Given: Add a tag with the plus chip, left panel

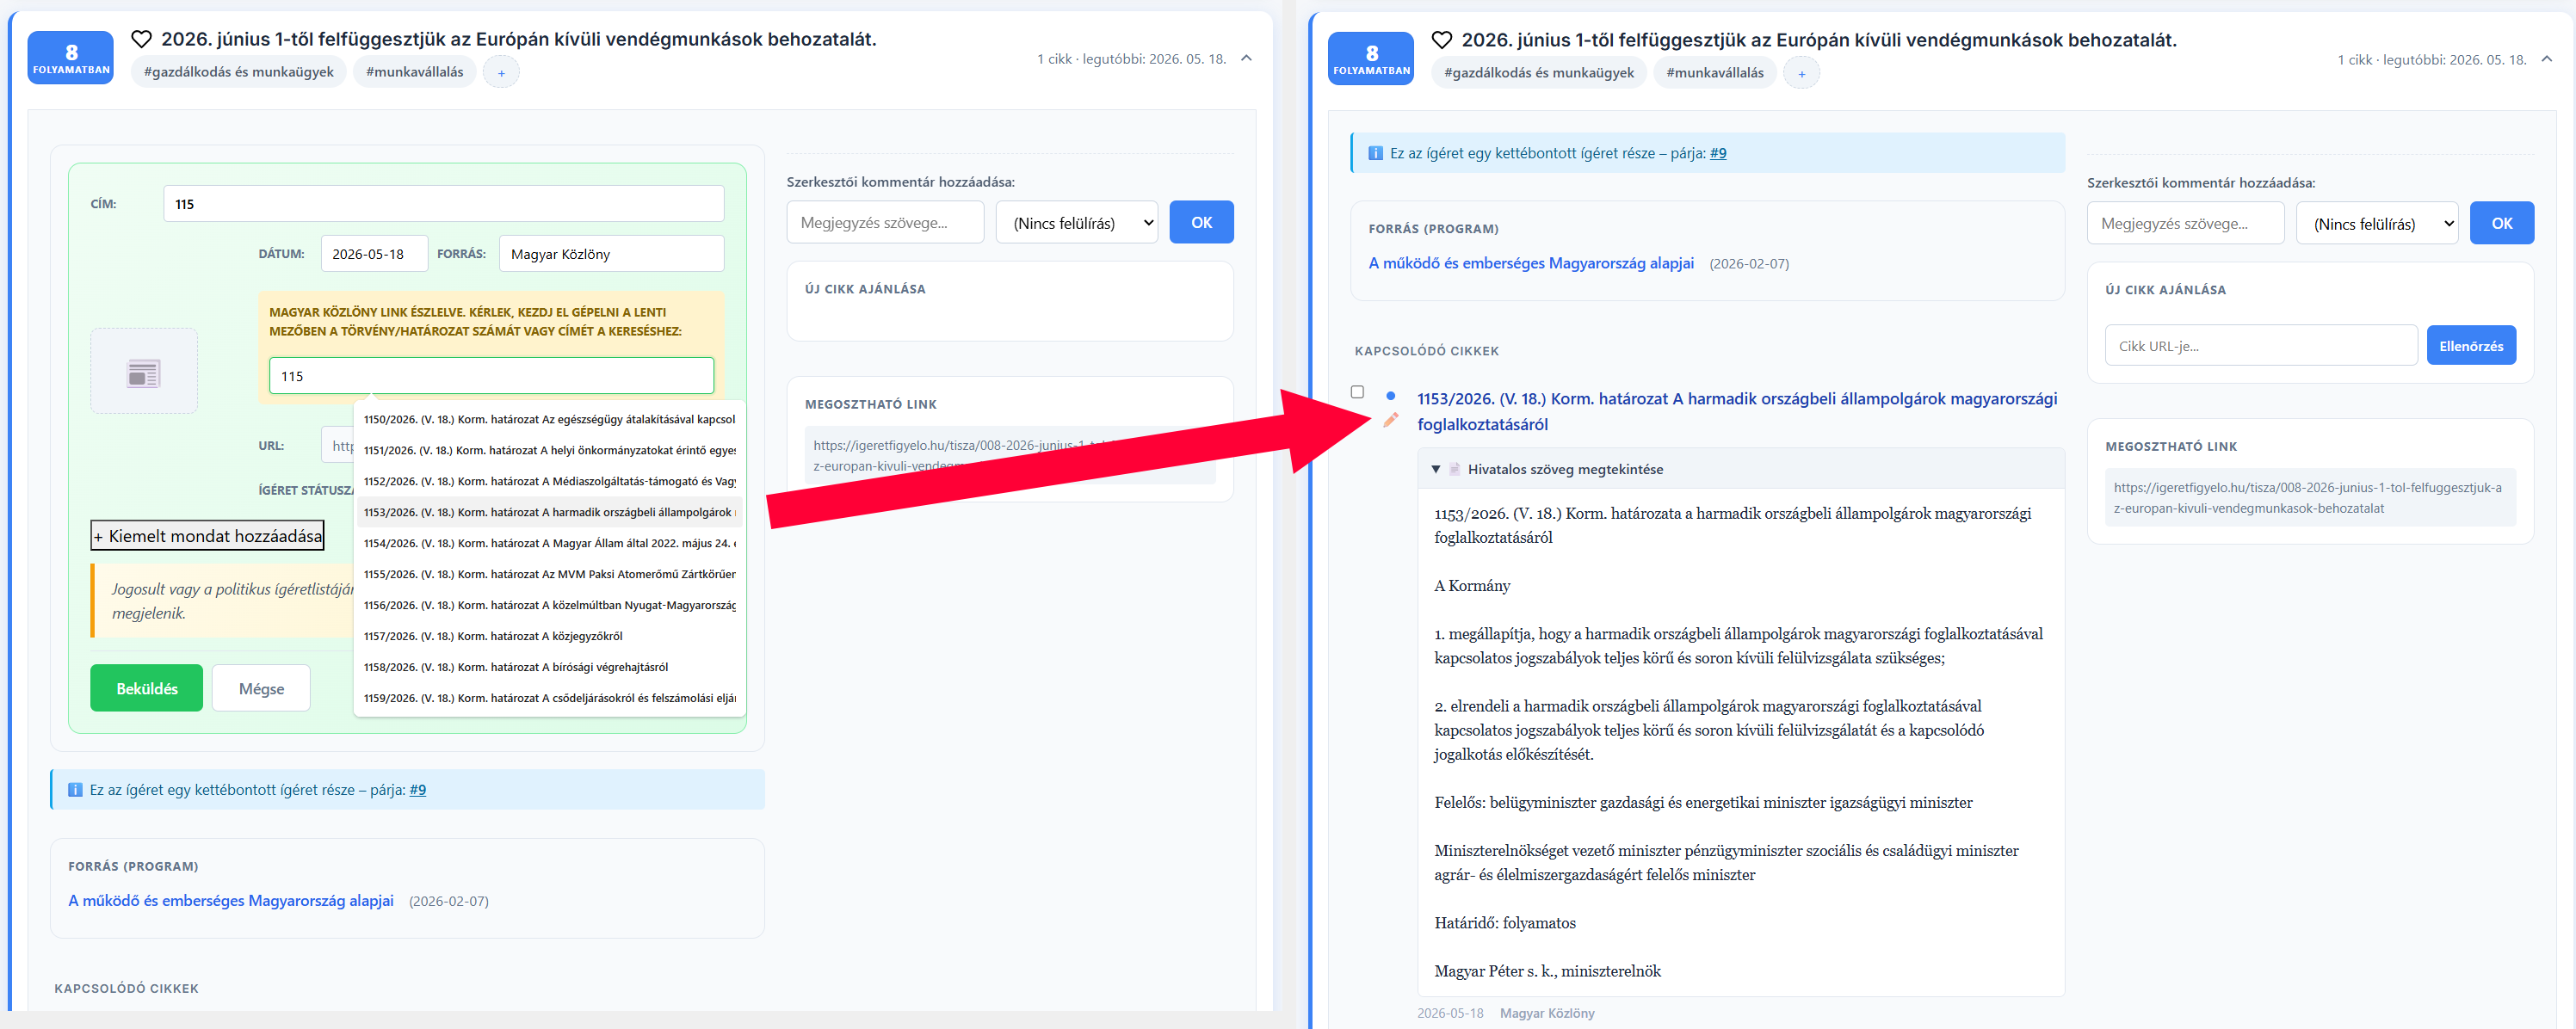Looking at the screenshot, I should [501, 72].
